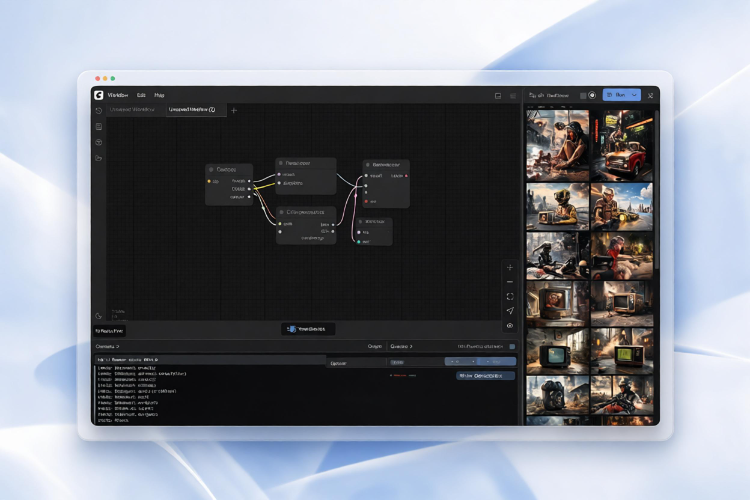Viewport: 750px width, 500px height.
Task: Expand the Console section chevron
Action: point(117,346)
